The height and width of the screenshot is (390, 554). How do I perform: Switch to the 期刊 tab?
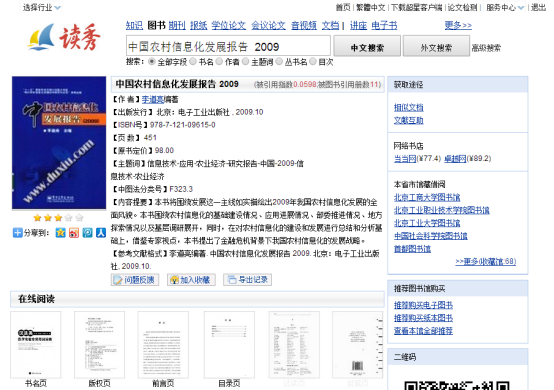tap(177, 25)
